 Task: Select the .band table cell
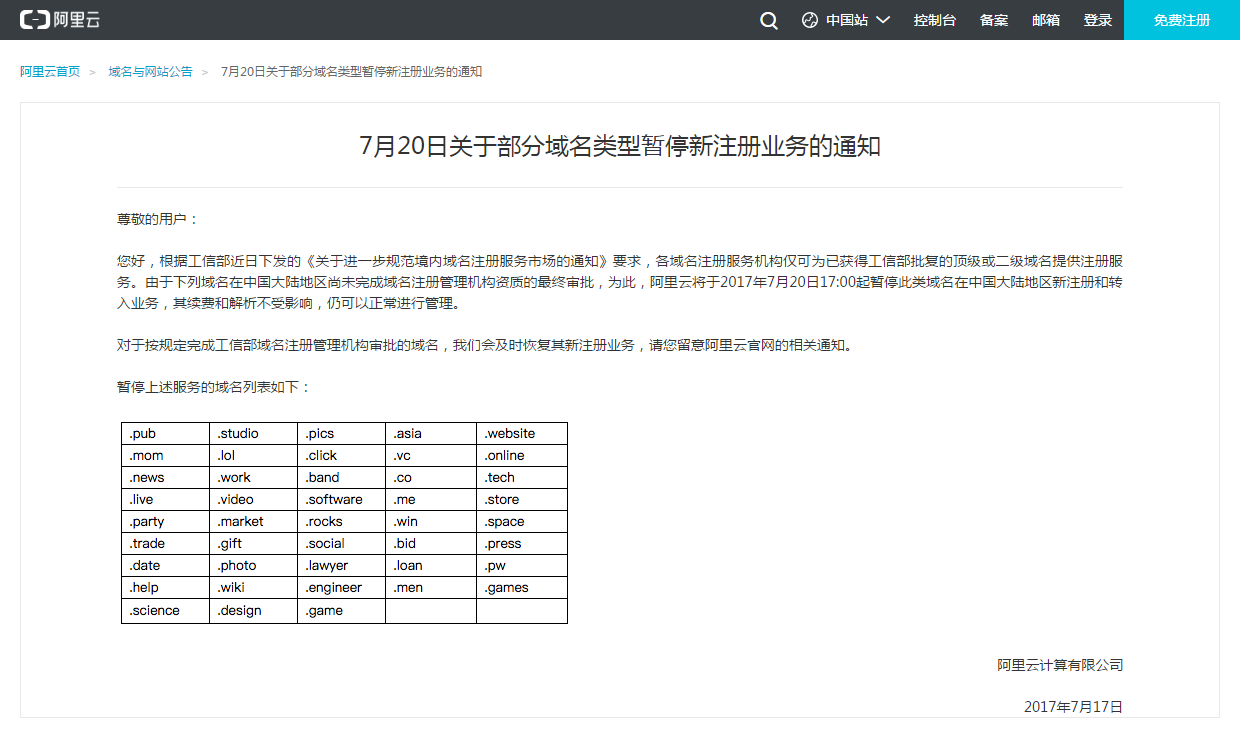(x=342, y=478)
